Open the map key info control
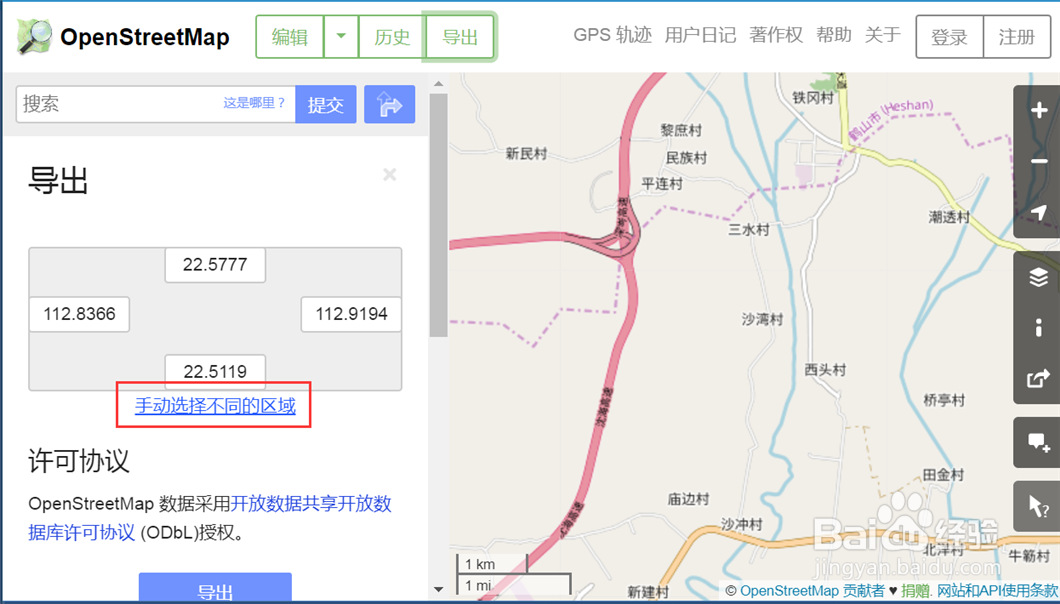The image size is (1060, 604). tap(1038, 328)
